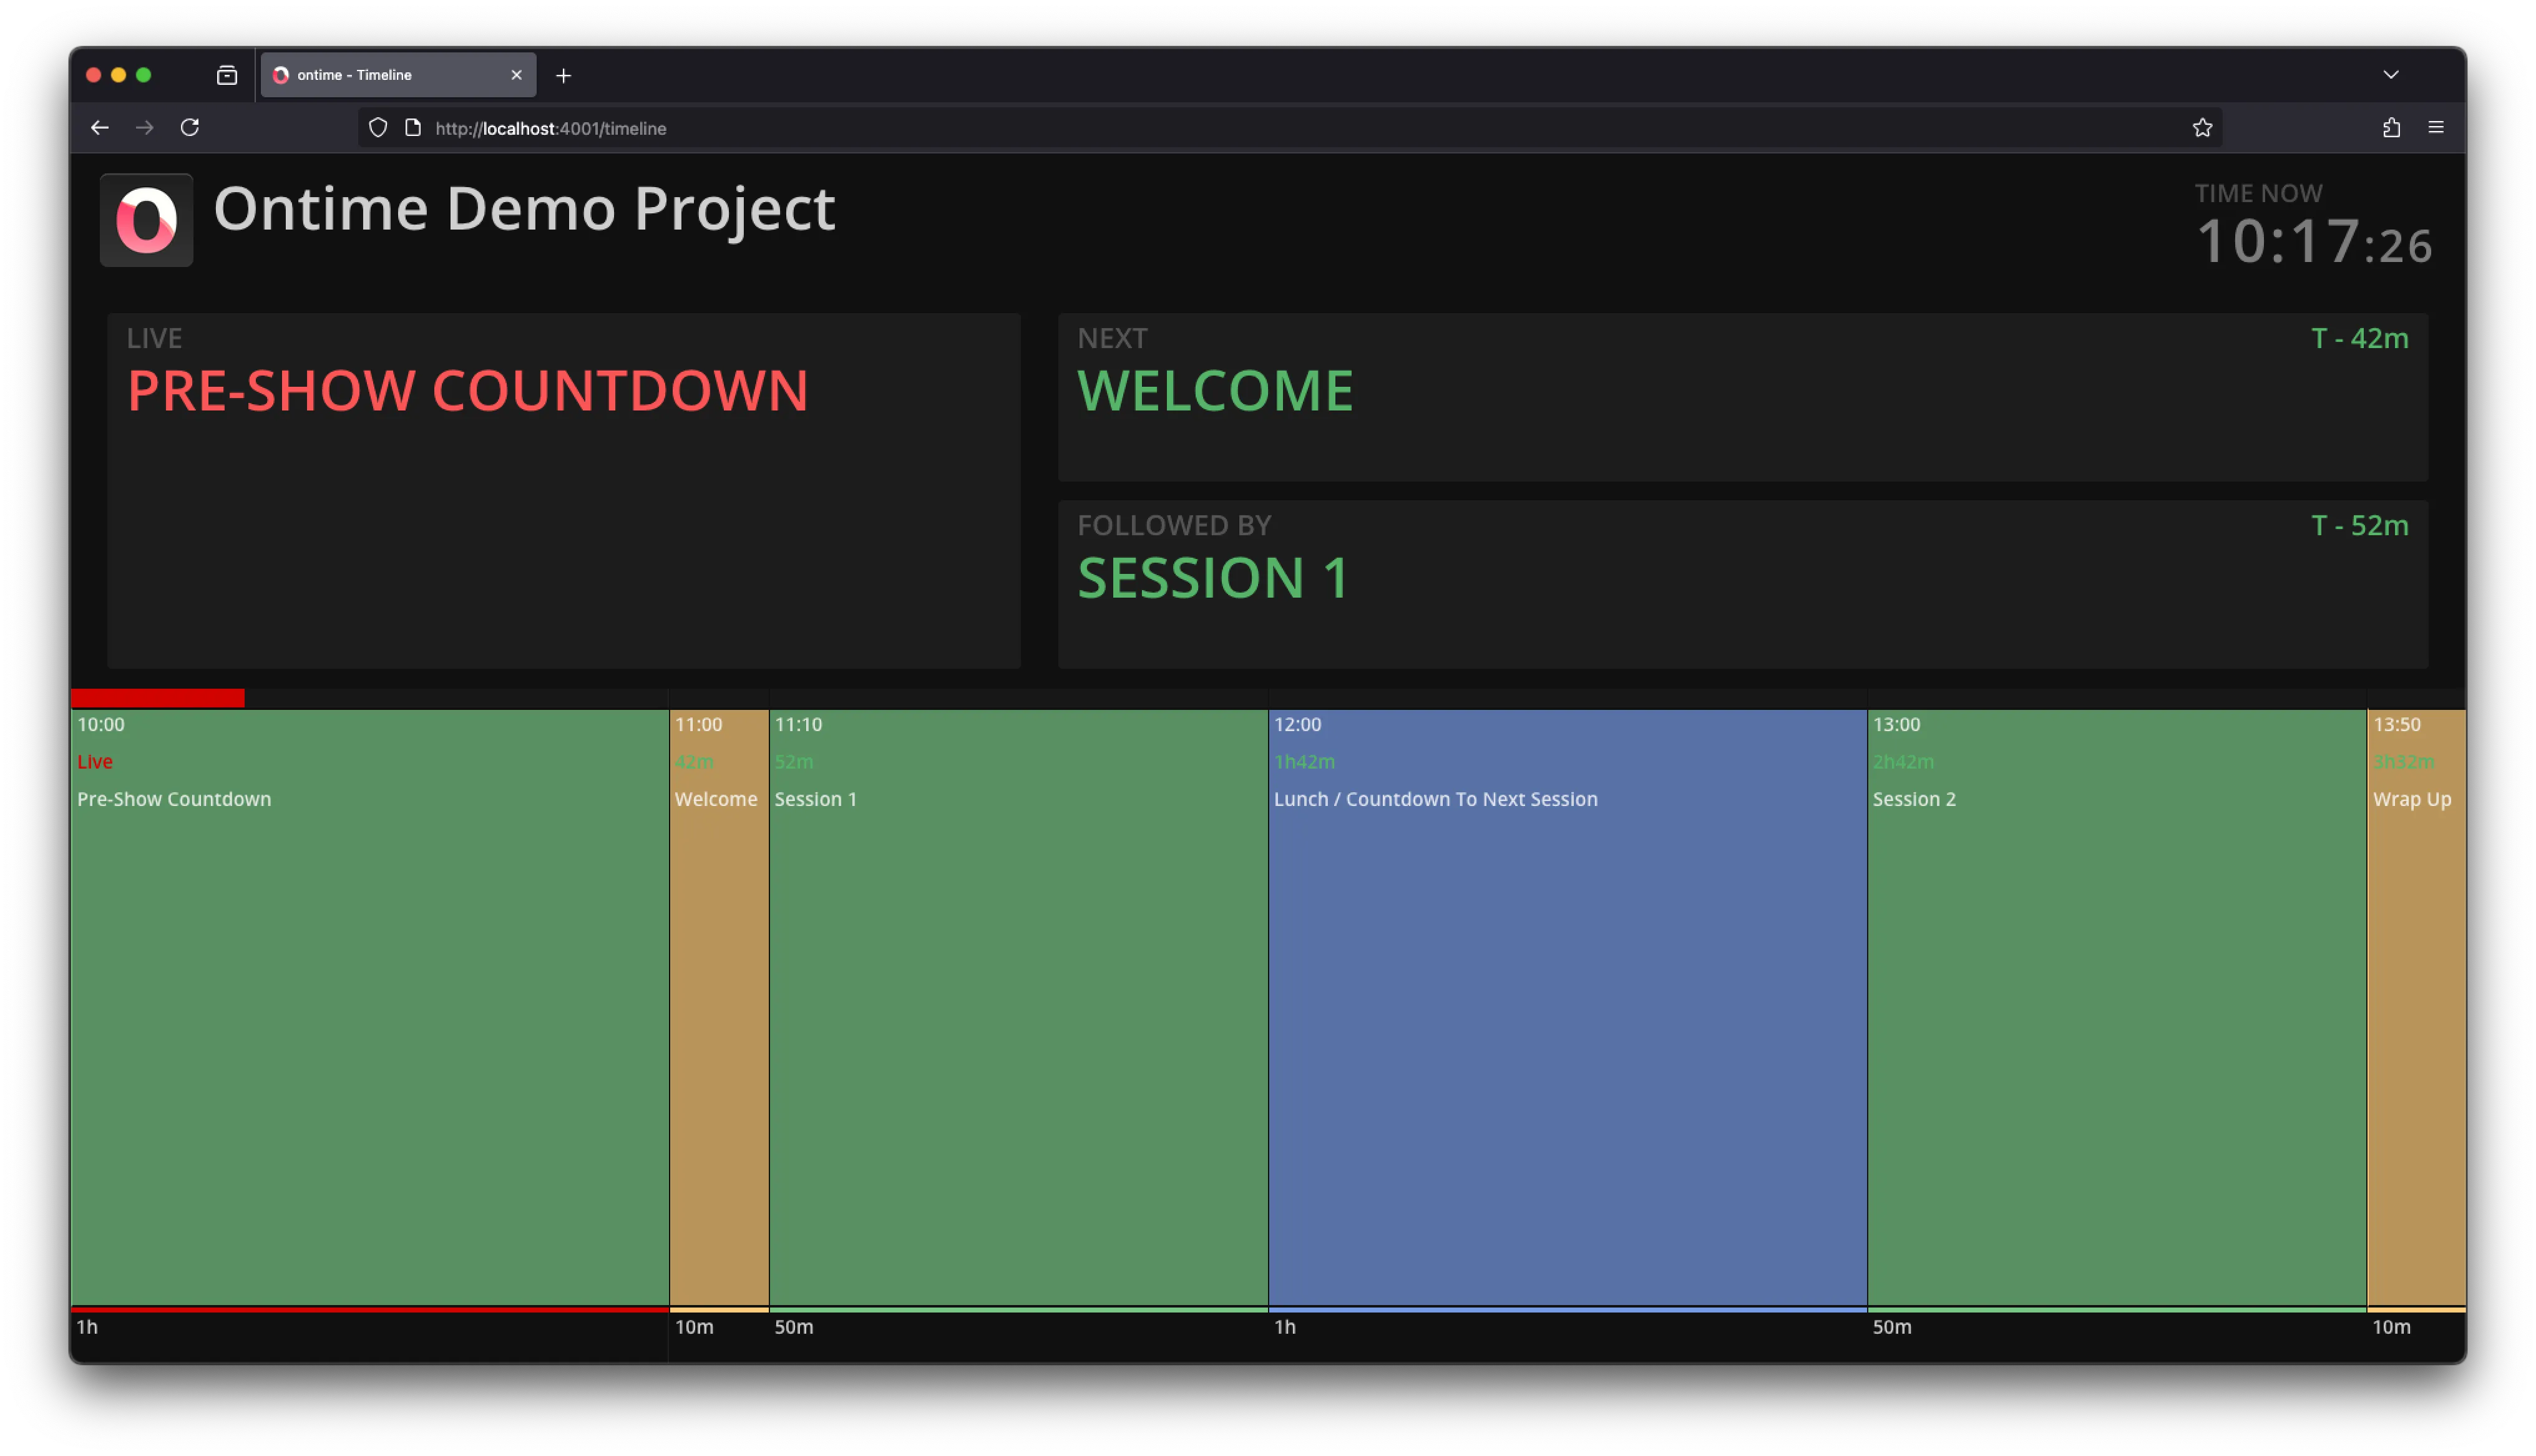Go back to previous page
Viewport: 2536px width, 1456px height.
coord(100,127)
